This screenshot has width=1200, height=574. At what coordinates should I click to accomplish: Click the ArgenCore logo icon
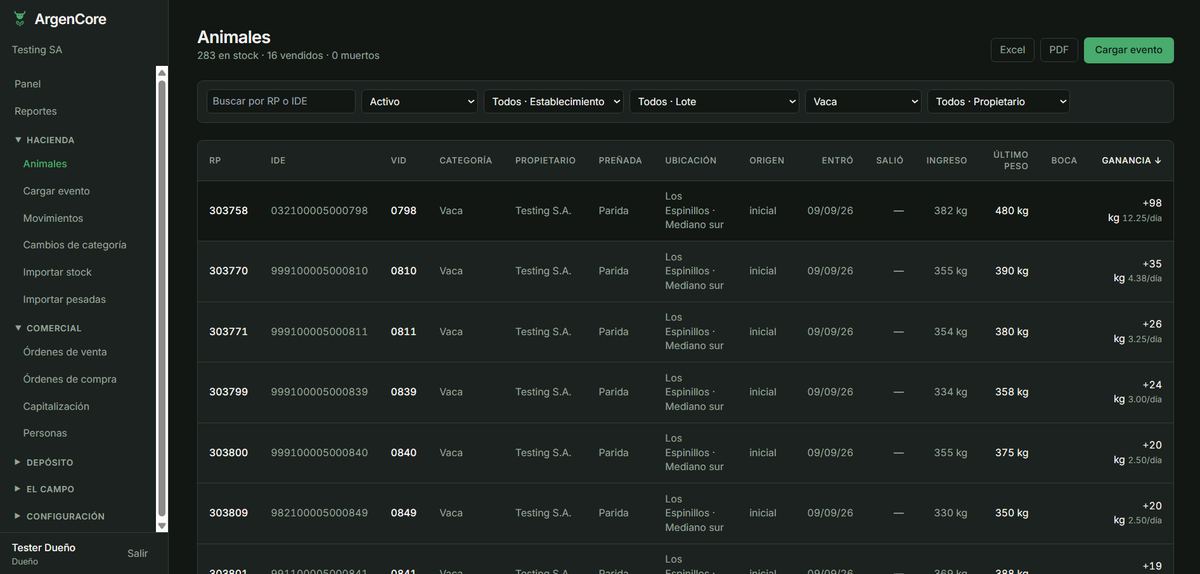tap(20, 19)
